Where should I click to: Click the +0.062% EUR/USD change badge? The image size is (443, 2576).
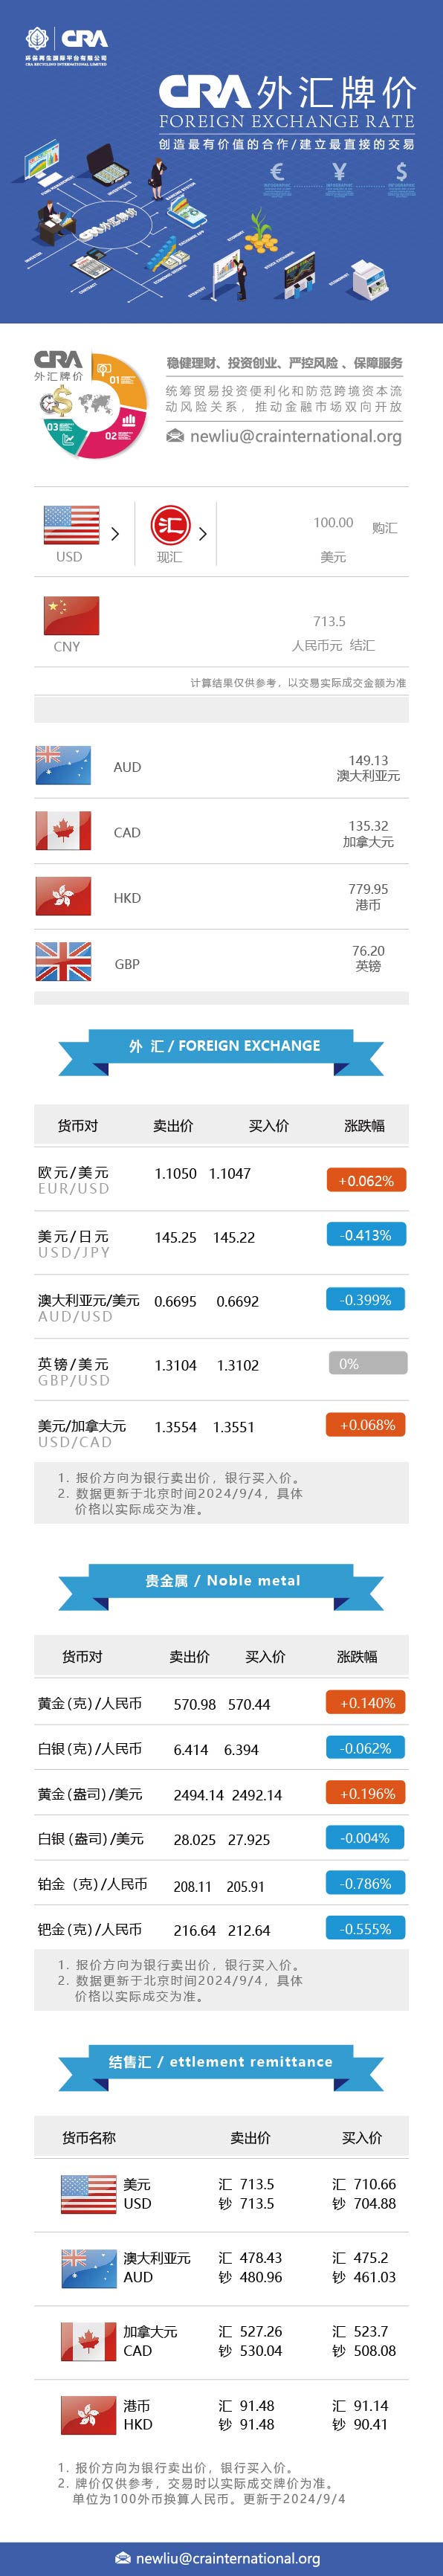click(366, 1180)
